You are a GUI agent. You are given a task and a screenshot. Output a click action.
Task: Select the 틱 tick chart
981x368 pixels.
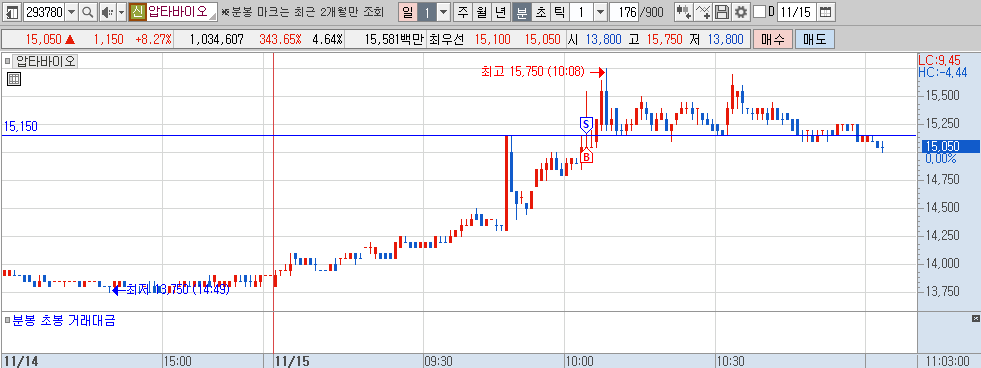tap(559, 12)
